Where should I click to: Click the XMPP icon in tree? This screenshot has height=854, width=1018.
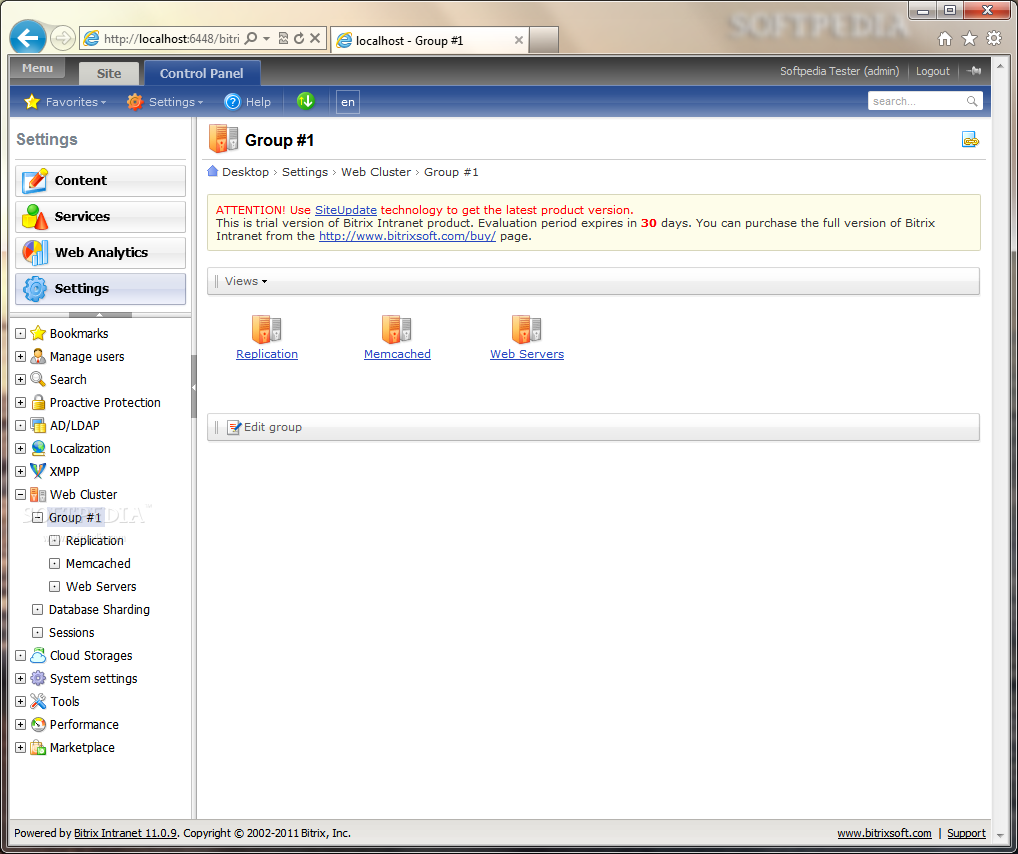coord(38,471)
